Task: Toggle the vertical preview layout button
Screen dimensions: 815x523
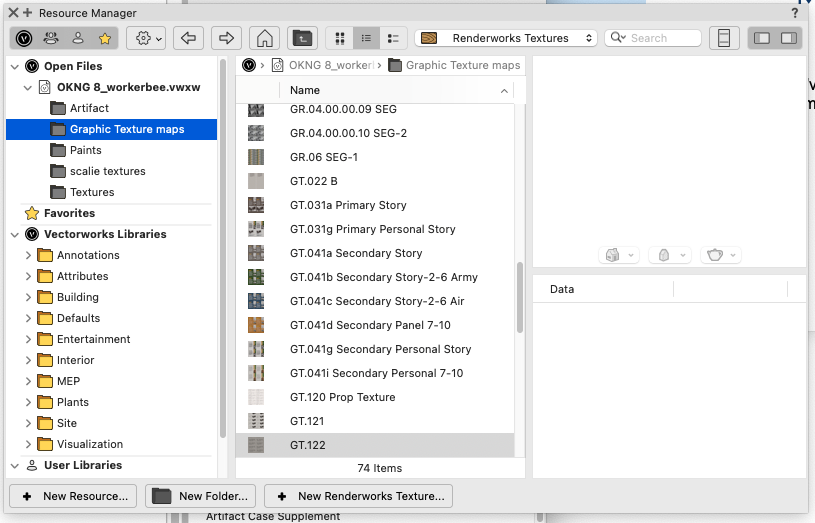Action: point(724,38)
